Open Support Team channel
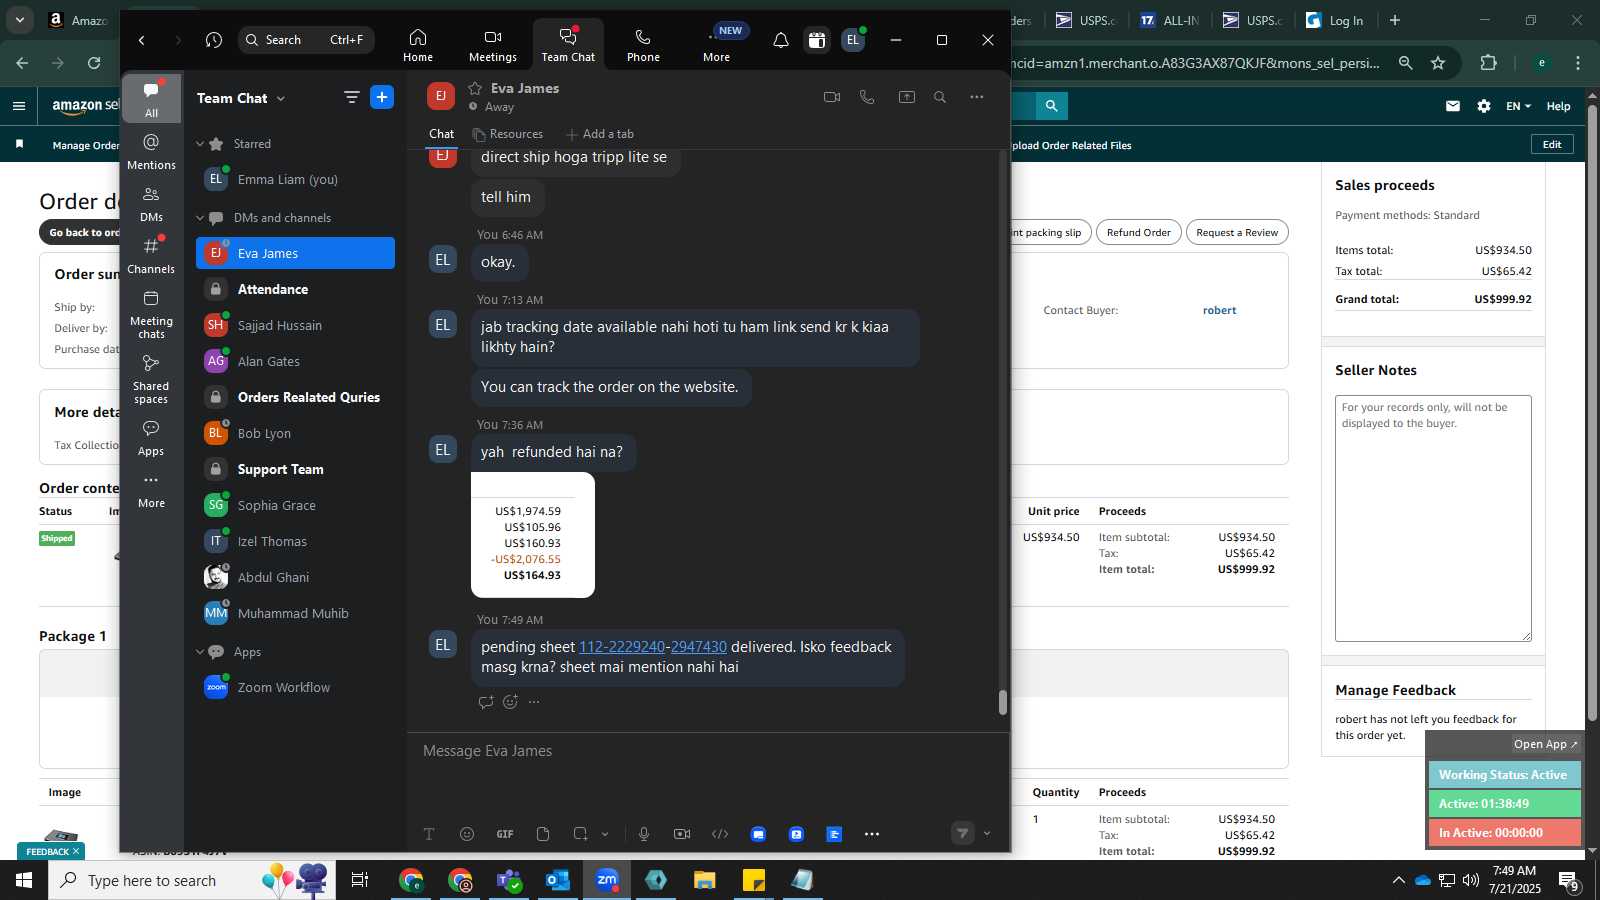Image resolution: width=1600 pixels, height=900 pixels. coord(295,469)
